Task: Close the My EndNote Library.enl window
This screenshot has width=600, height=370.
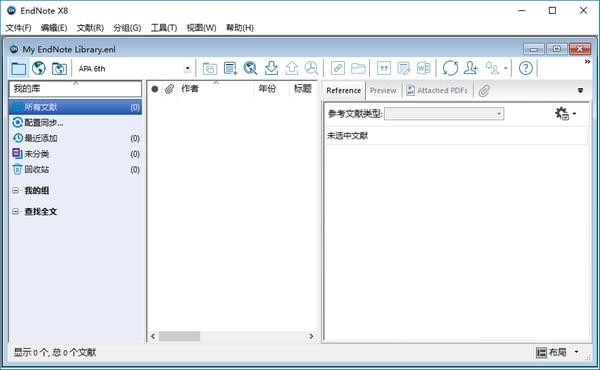Action: click(580, 49)
